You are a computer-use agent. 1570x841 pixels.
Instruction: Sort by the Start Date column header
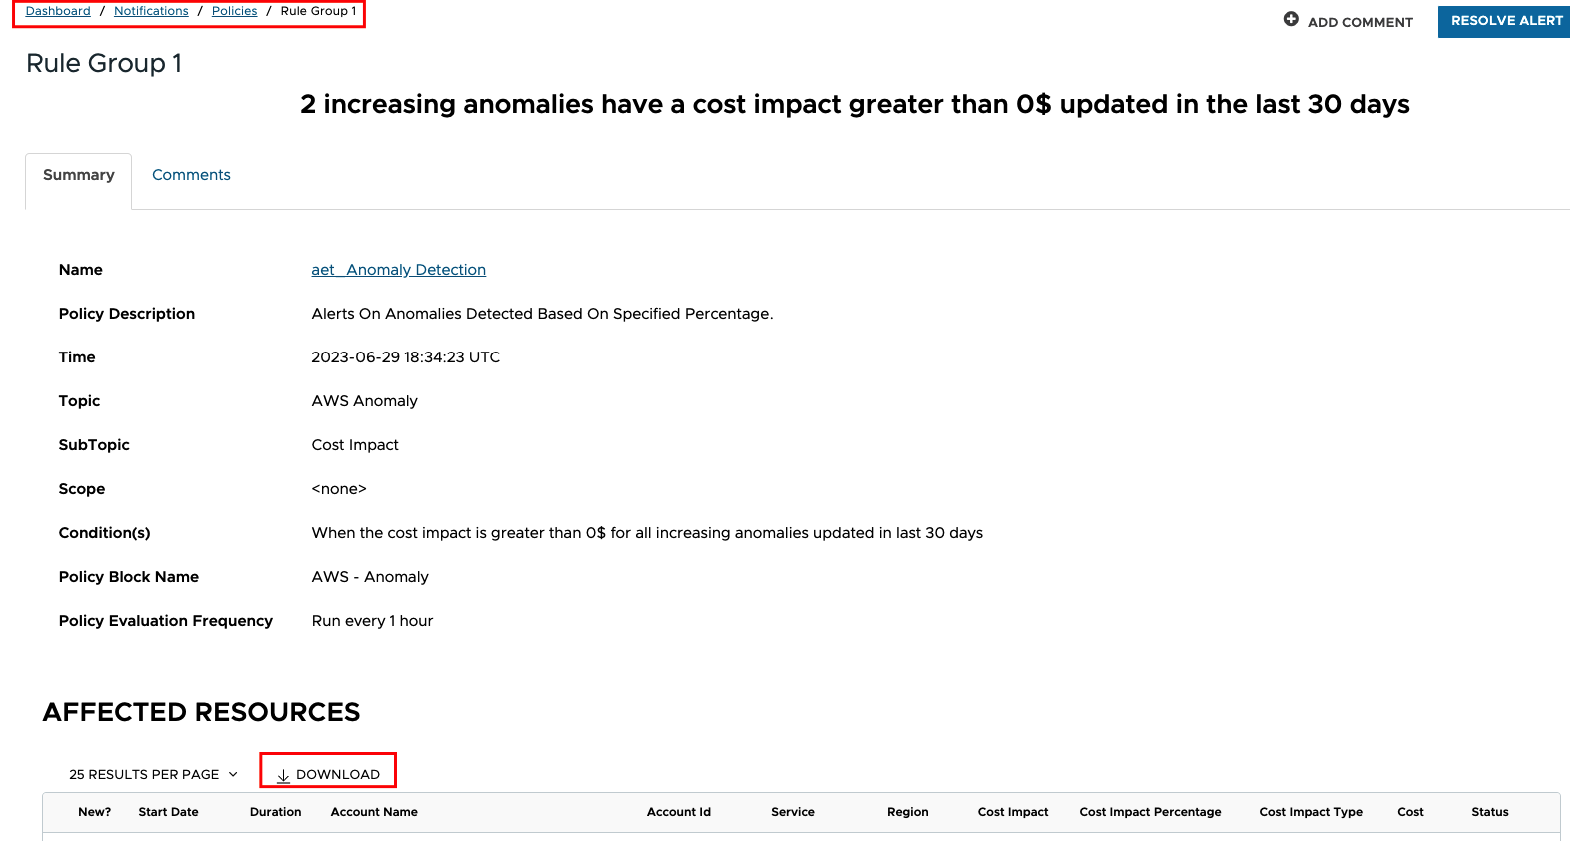click(168, 812)
